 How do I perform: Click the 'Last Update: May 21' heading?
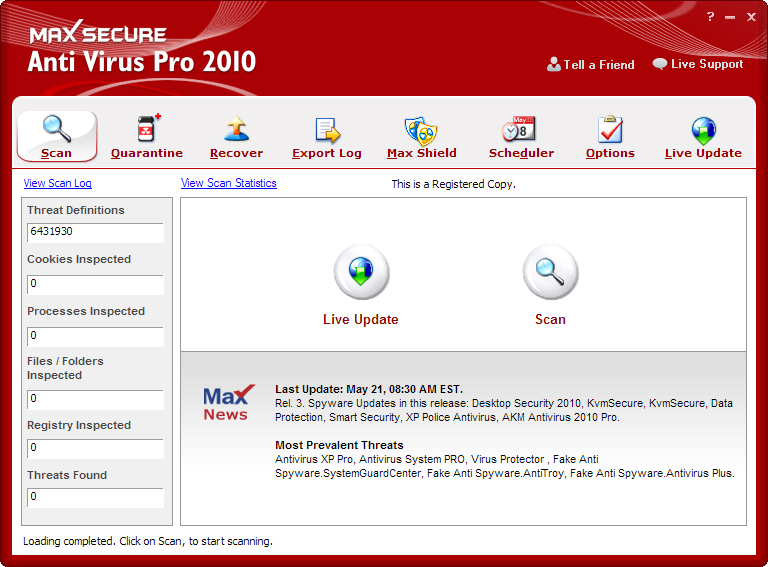pyautogui.click(x=369, y=389)
